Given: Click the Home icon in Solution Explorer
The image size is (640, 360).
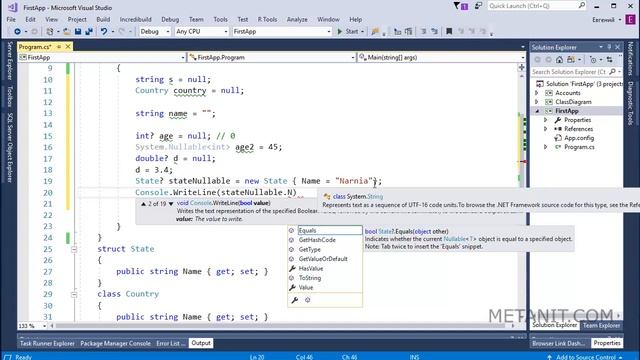Looking at the screenshot, I should [559, 60].
